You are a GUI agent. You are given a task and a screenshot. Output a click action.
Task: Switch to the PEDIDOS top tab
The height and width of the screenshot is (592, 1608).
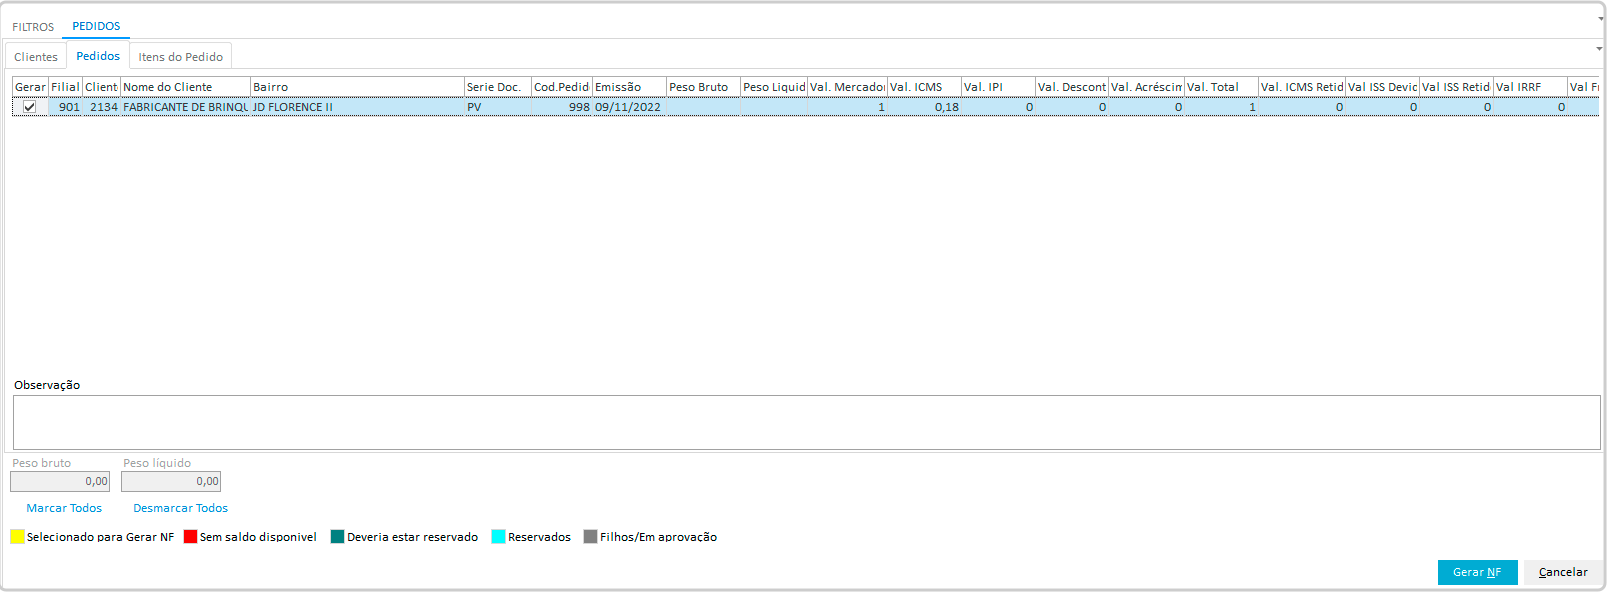tap(96, 26)
